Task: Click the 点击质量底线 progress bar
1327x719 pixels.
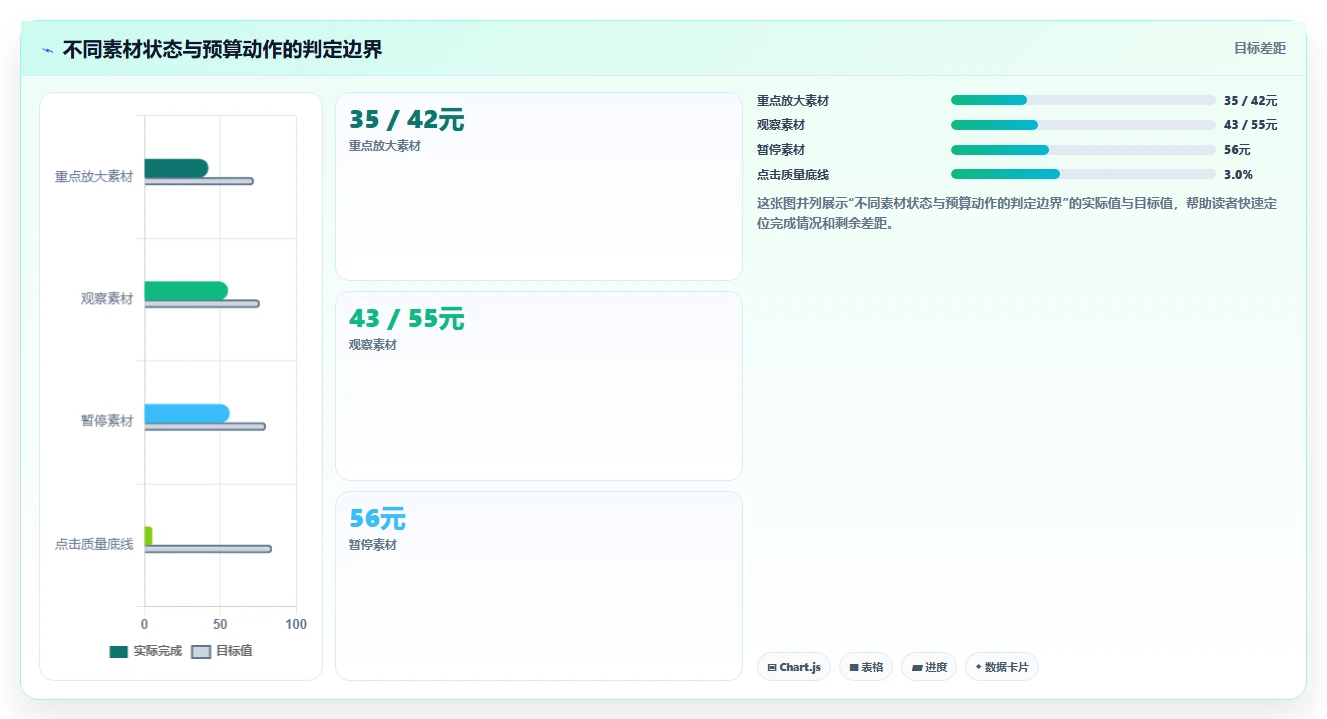Action: [x=1083, y=174]
